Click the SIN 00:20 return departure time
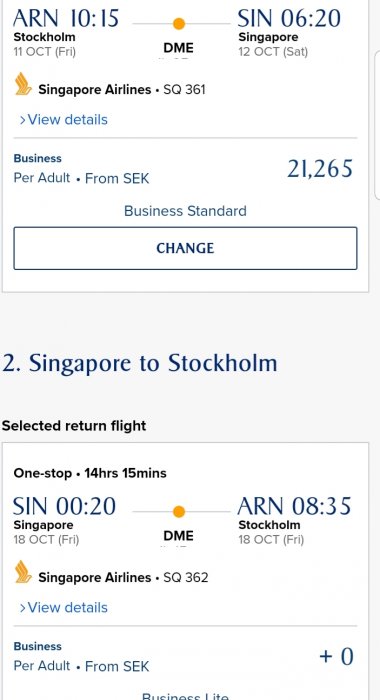Viewport: 380px width, 700px height. [x=65, y=506]
